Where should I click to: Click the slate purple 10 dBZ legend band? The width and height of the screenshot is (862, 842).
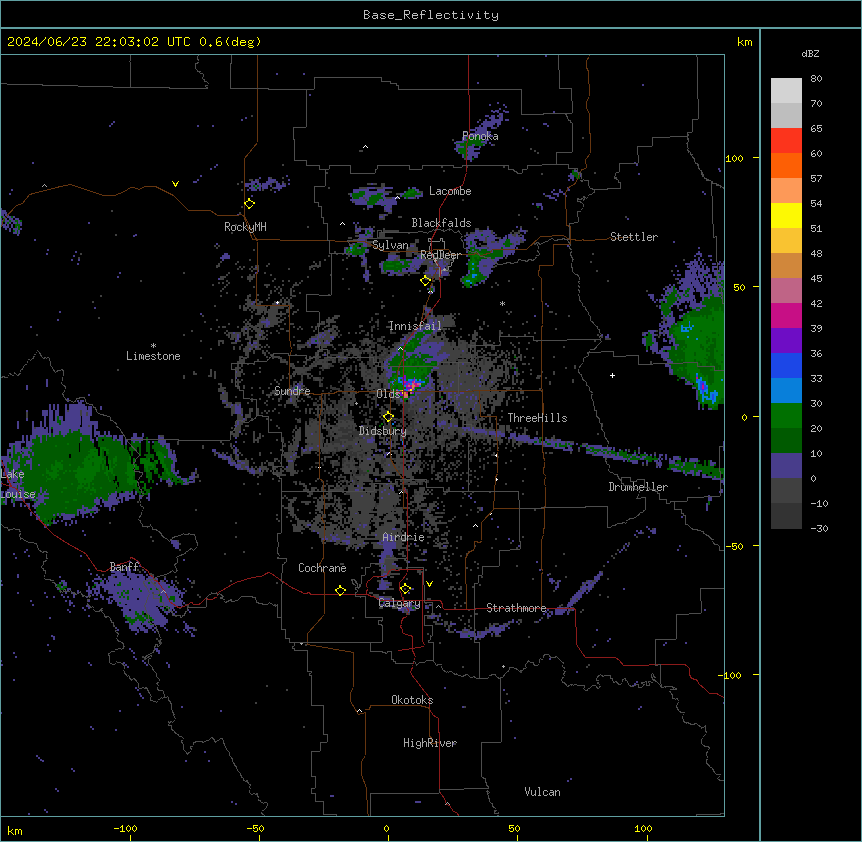point(786,466)
